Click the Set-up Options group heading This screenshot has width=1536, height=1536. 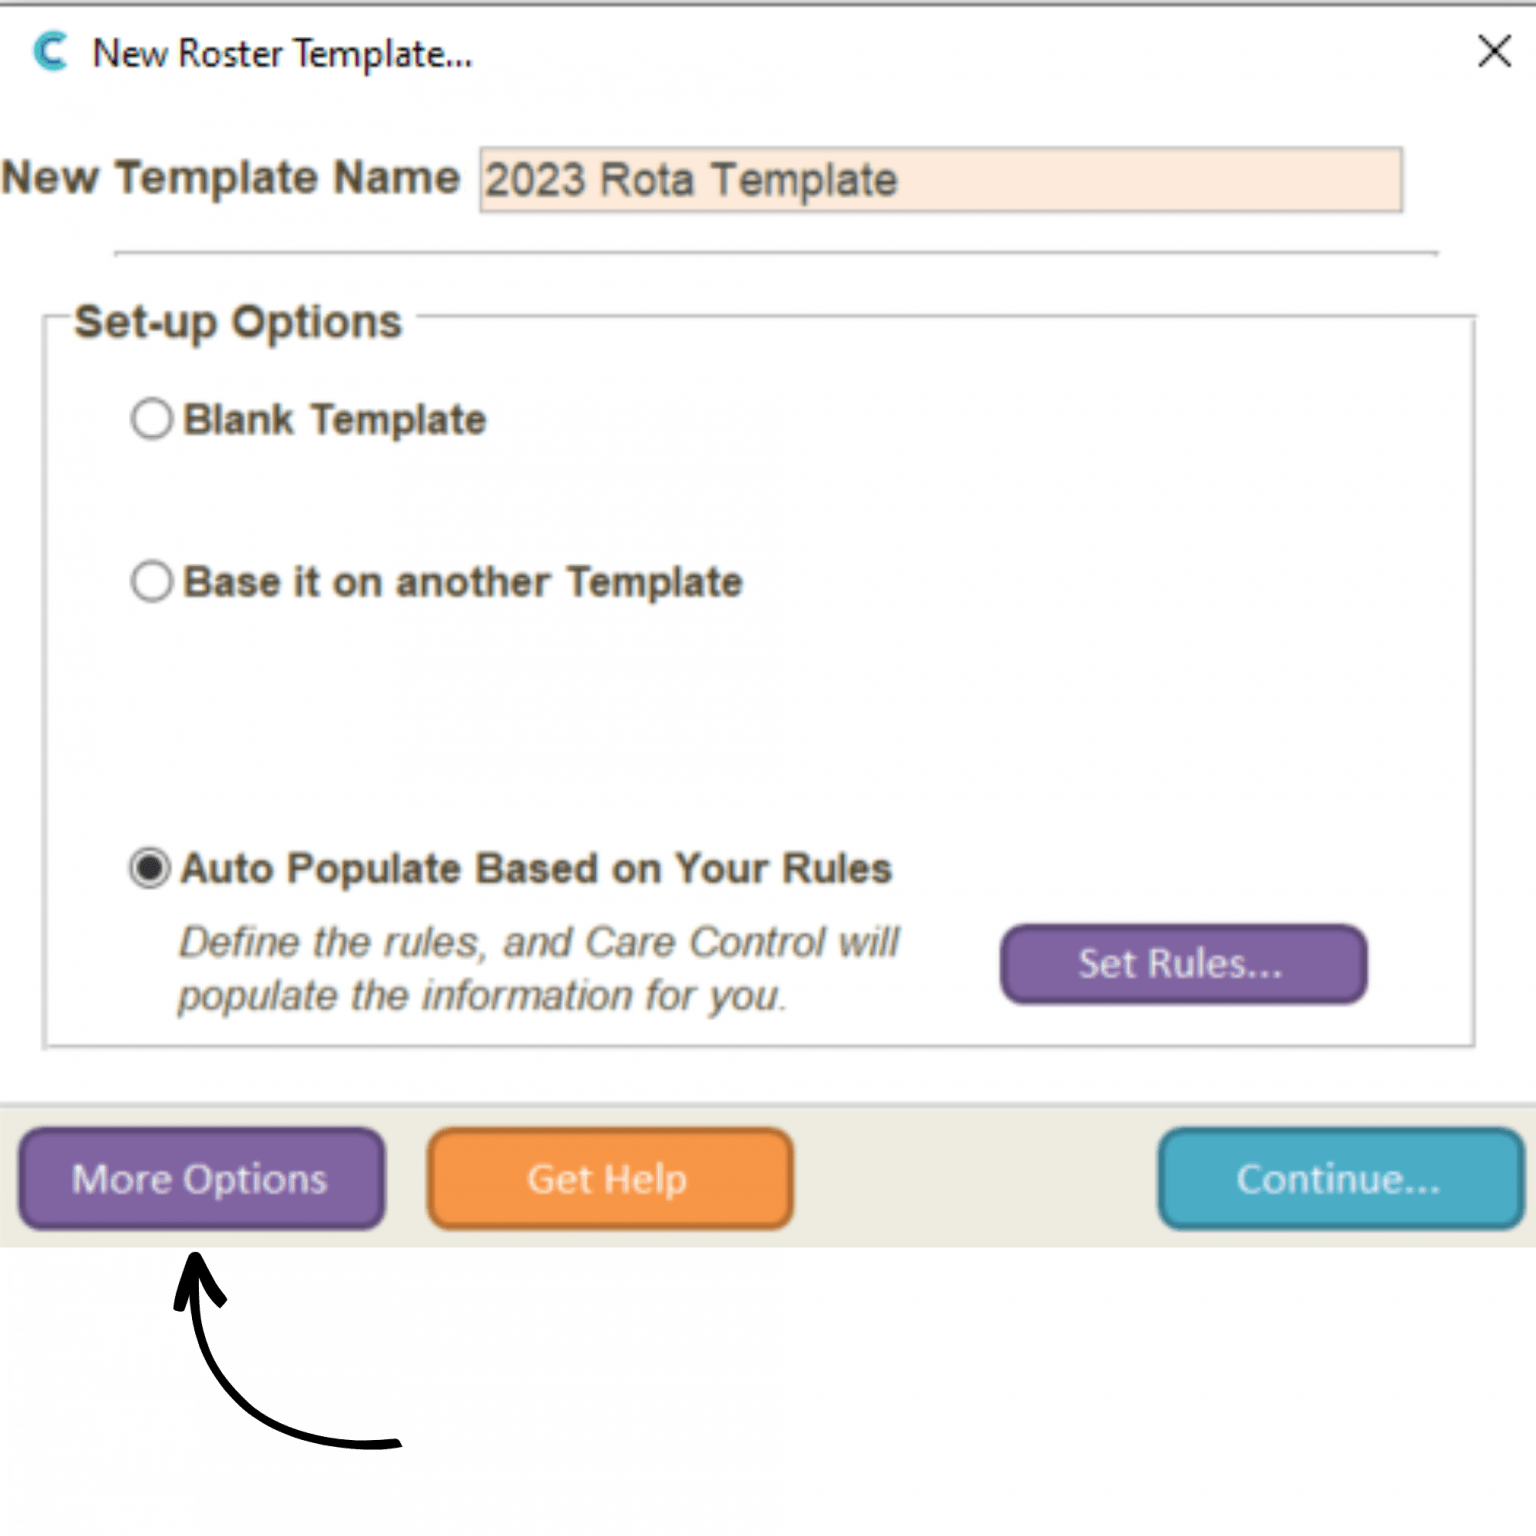tap(238, 321)
